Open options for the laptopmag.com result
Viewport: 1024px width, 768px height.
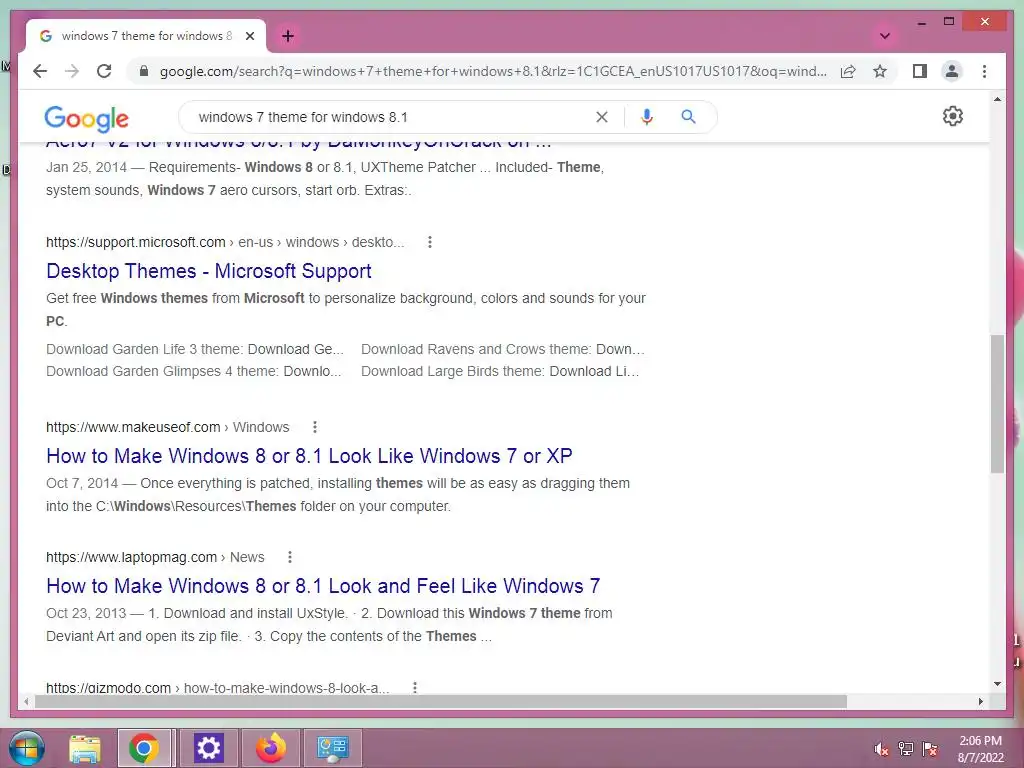pos(290,557)
